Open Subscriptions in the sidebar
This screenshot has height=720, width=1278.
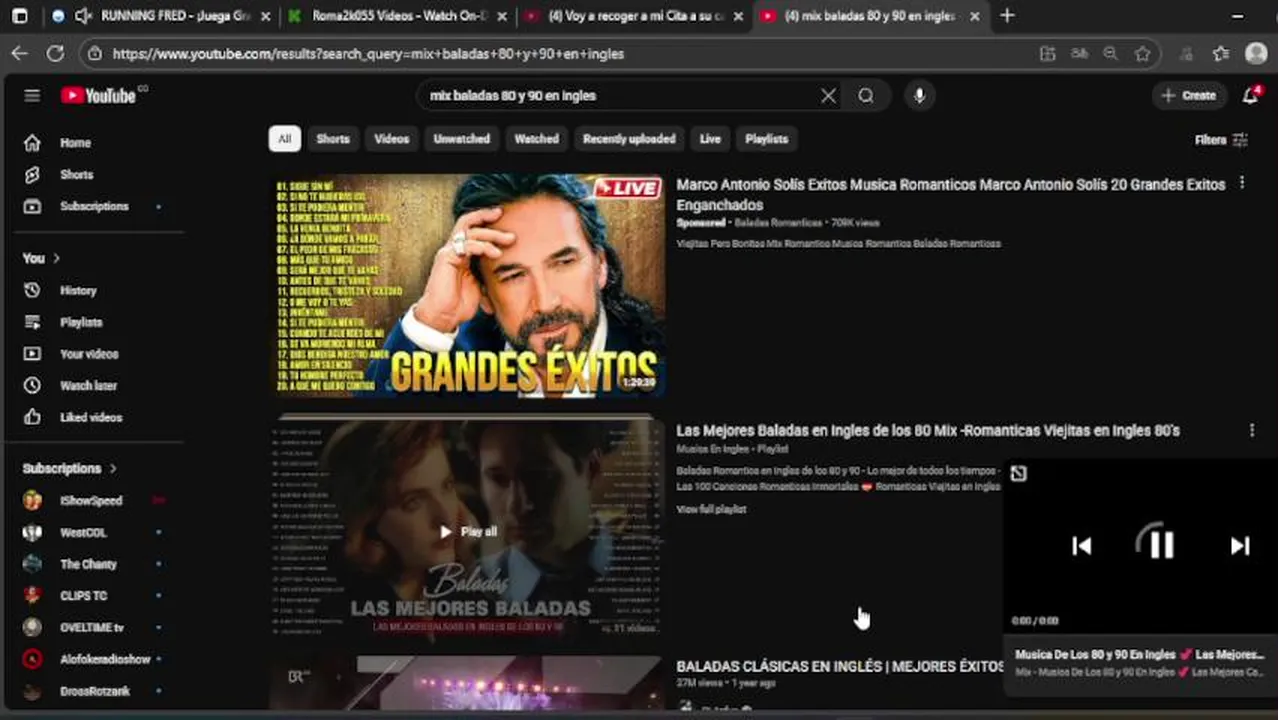[94, 206]
